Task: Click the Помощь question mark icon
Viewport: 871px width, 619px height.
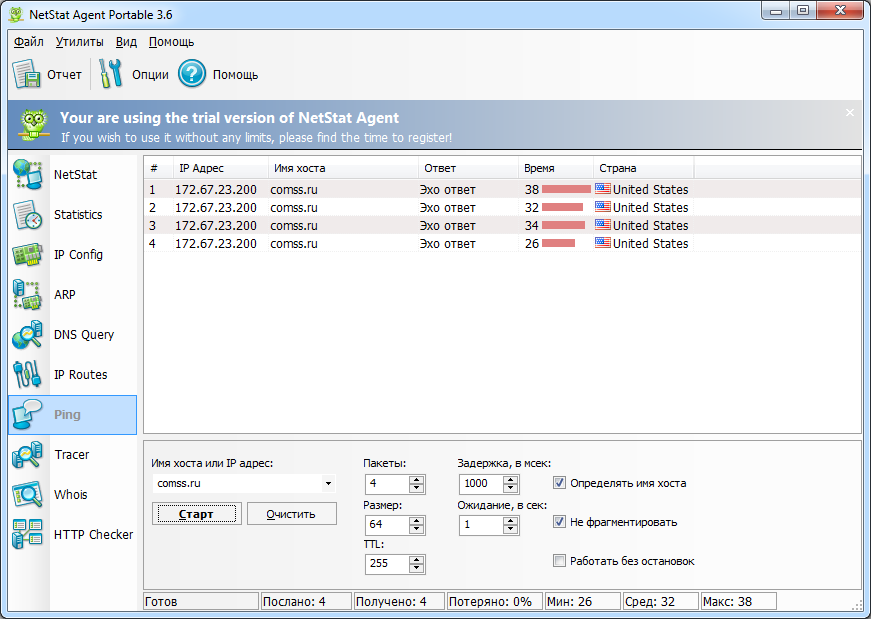Action: coord(192,74)
